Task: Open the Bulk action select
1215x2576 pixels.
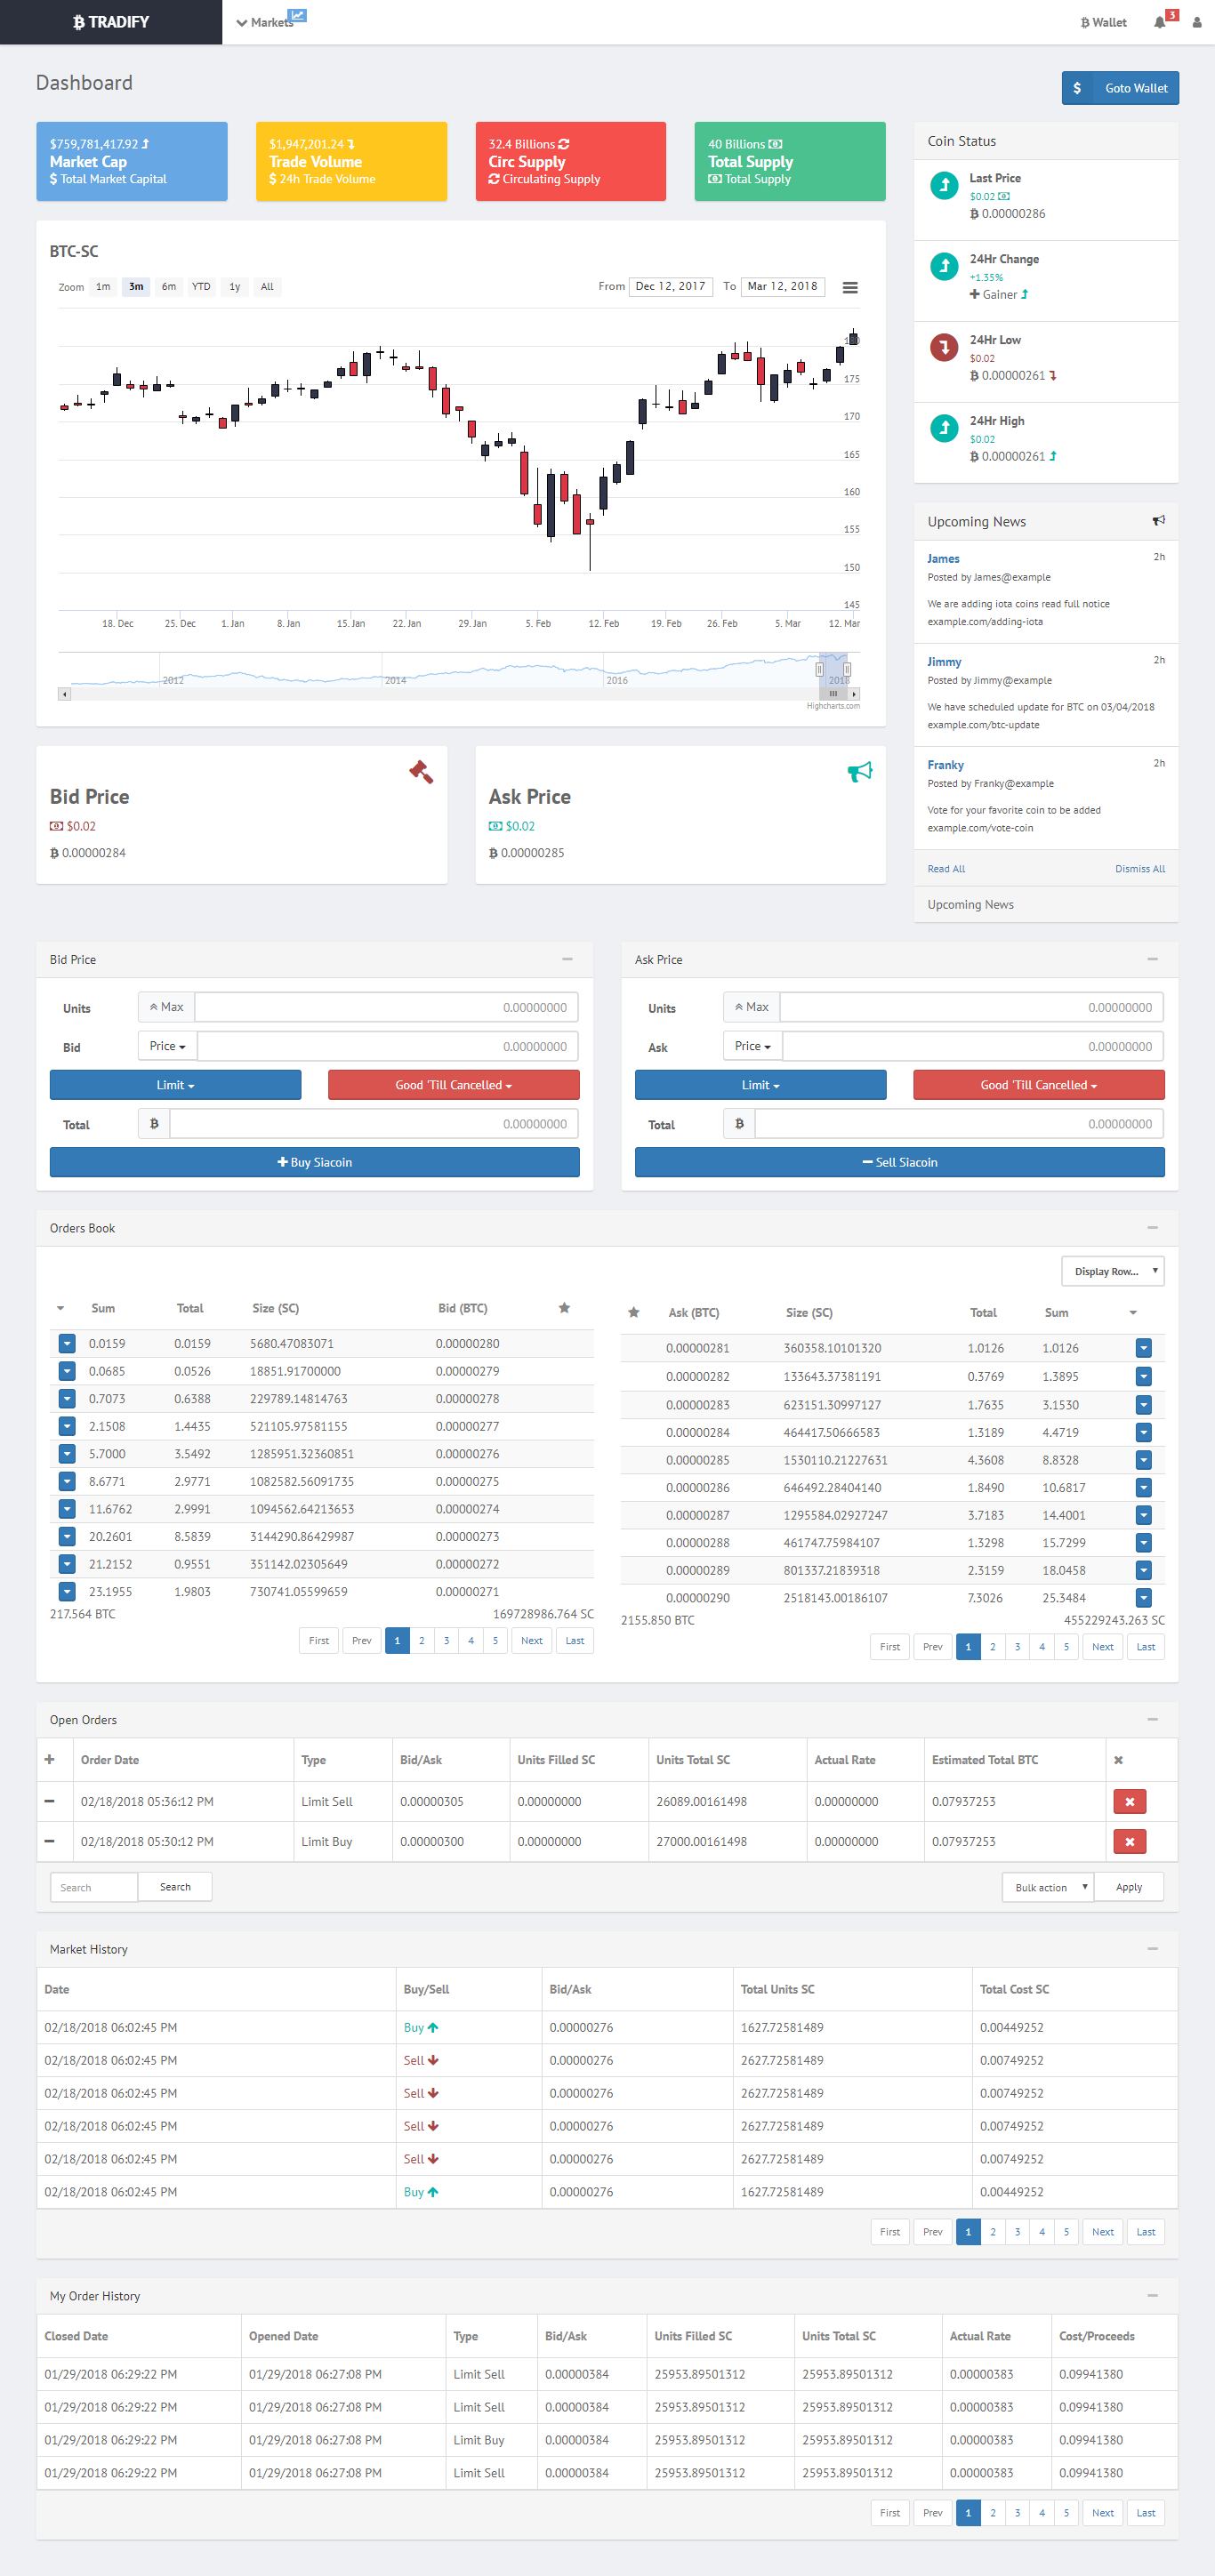Action: point(1048,1887)
